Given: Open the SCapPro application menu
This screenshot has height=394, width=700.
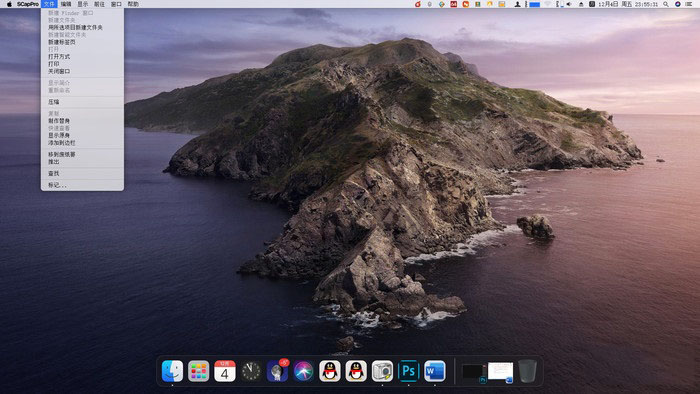Looking at the screenshot, I should pyautogui.click(x=28, y=4).
